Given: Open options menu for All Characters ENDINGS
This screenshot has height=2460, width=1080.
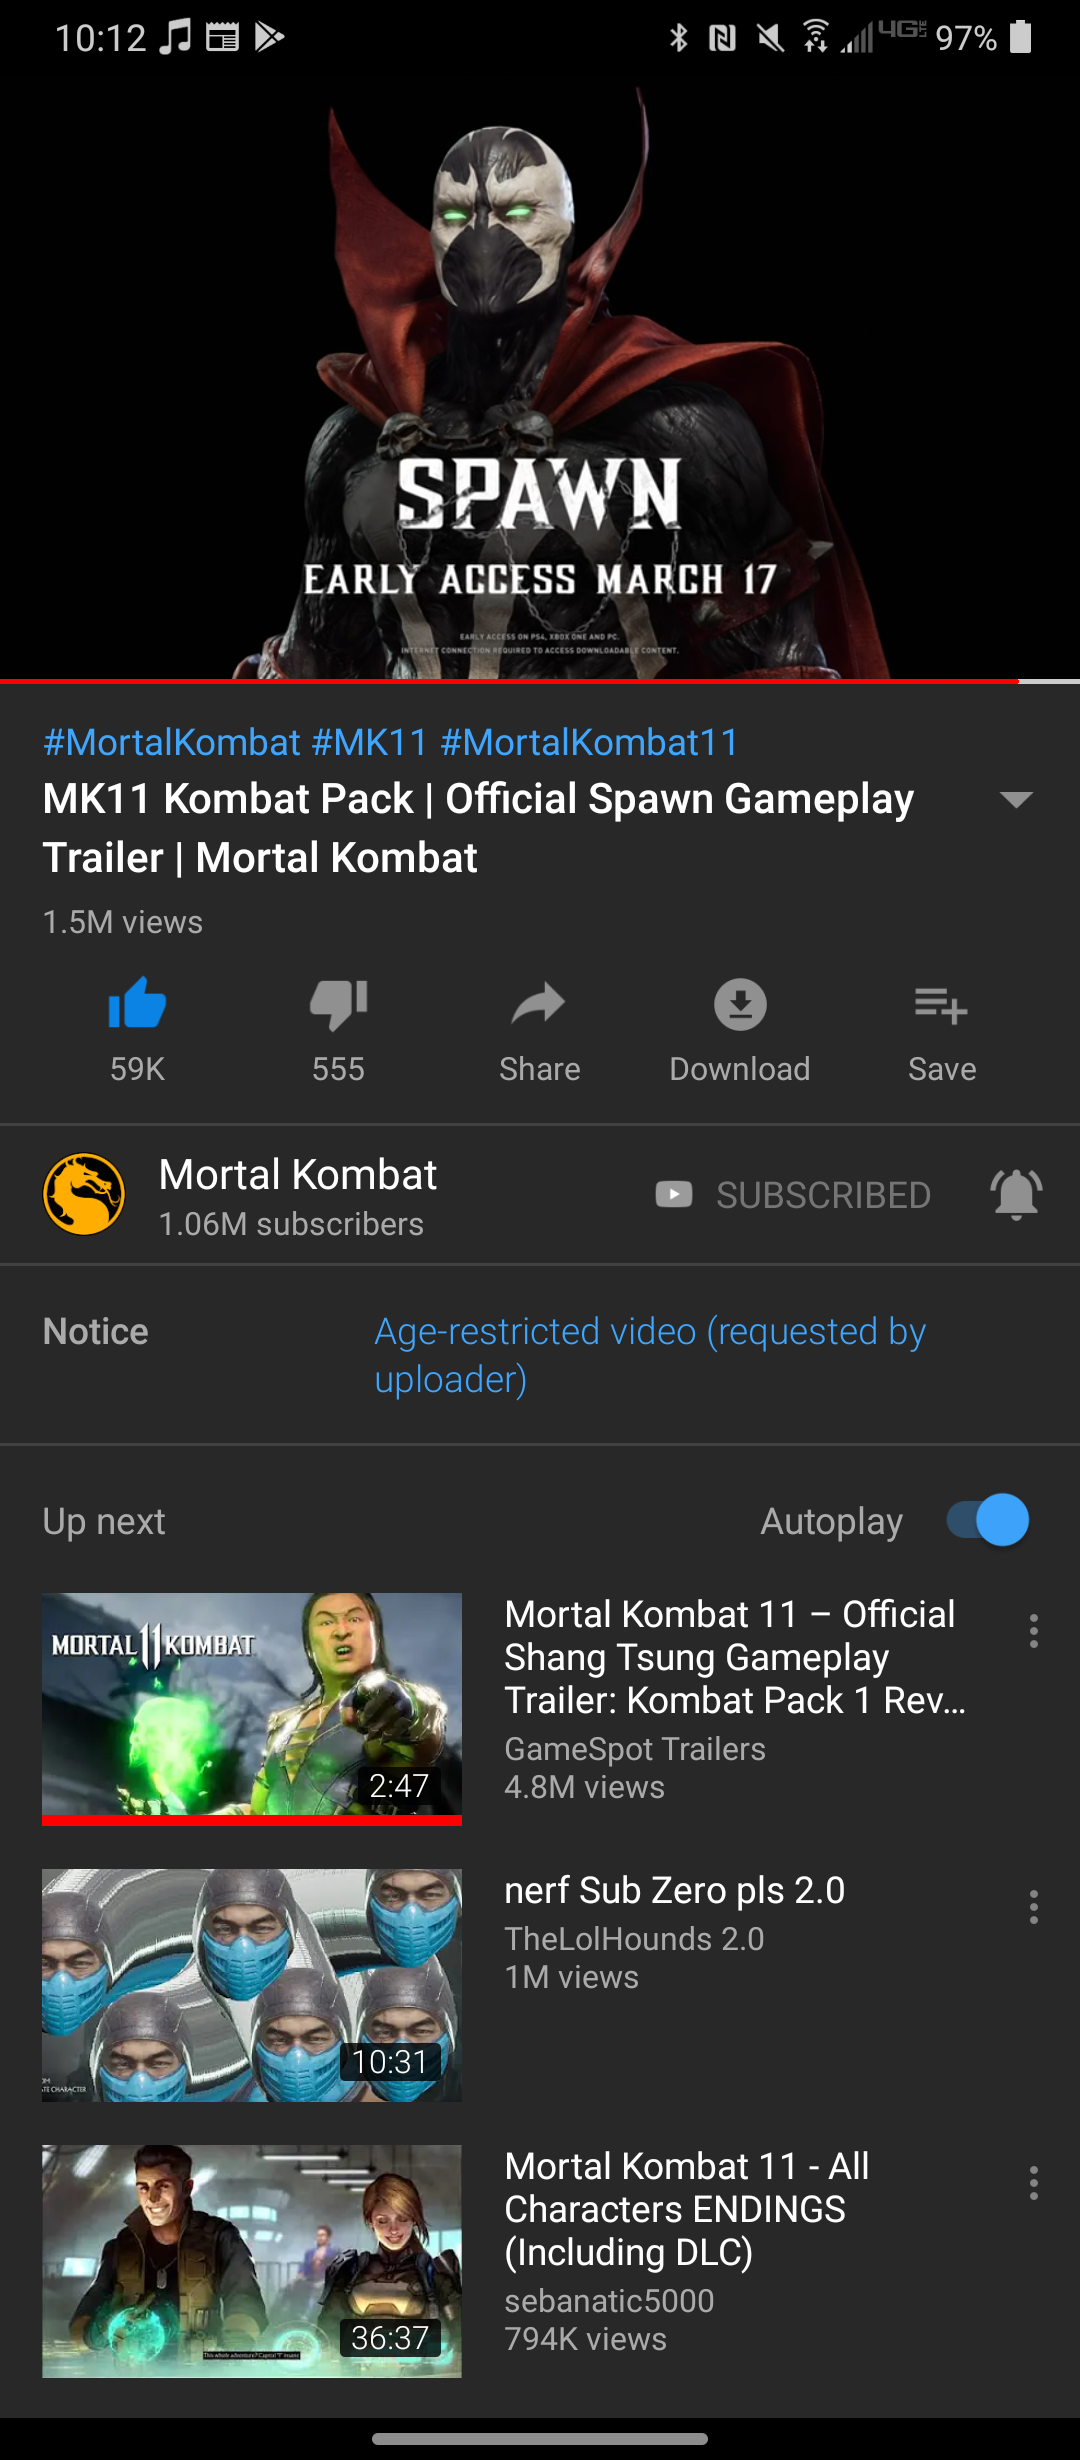Looking at the screenshot, I should pyautogui.click(x=1033, y=2183).
